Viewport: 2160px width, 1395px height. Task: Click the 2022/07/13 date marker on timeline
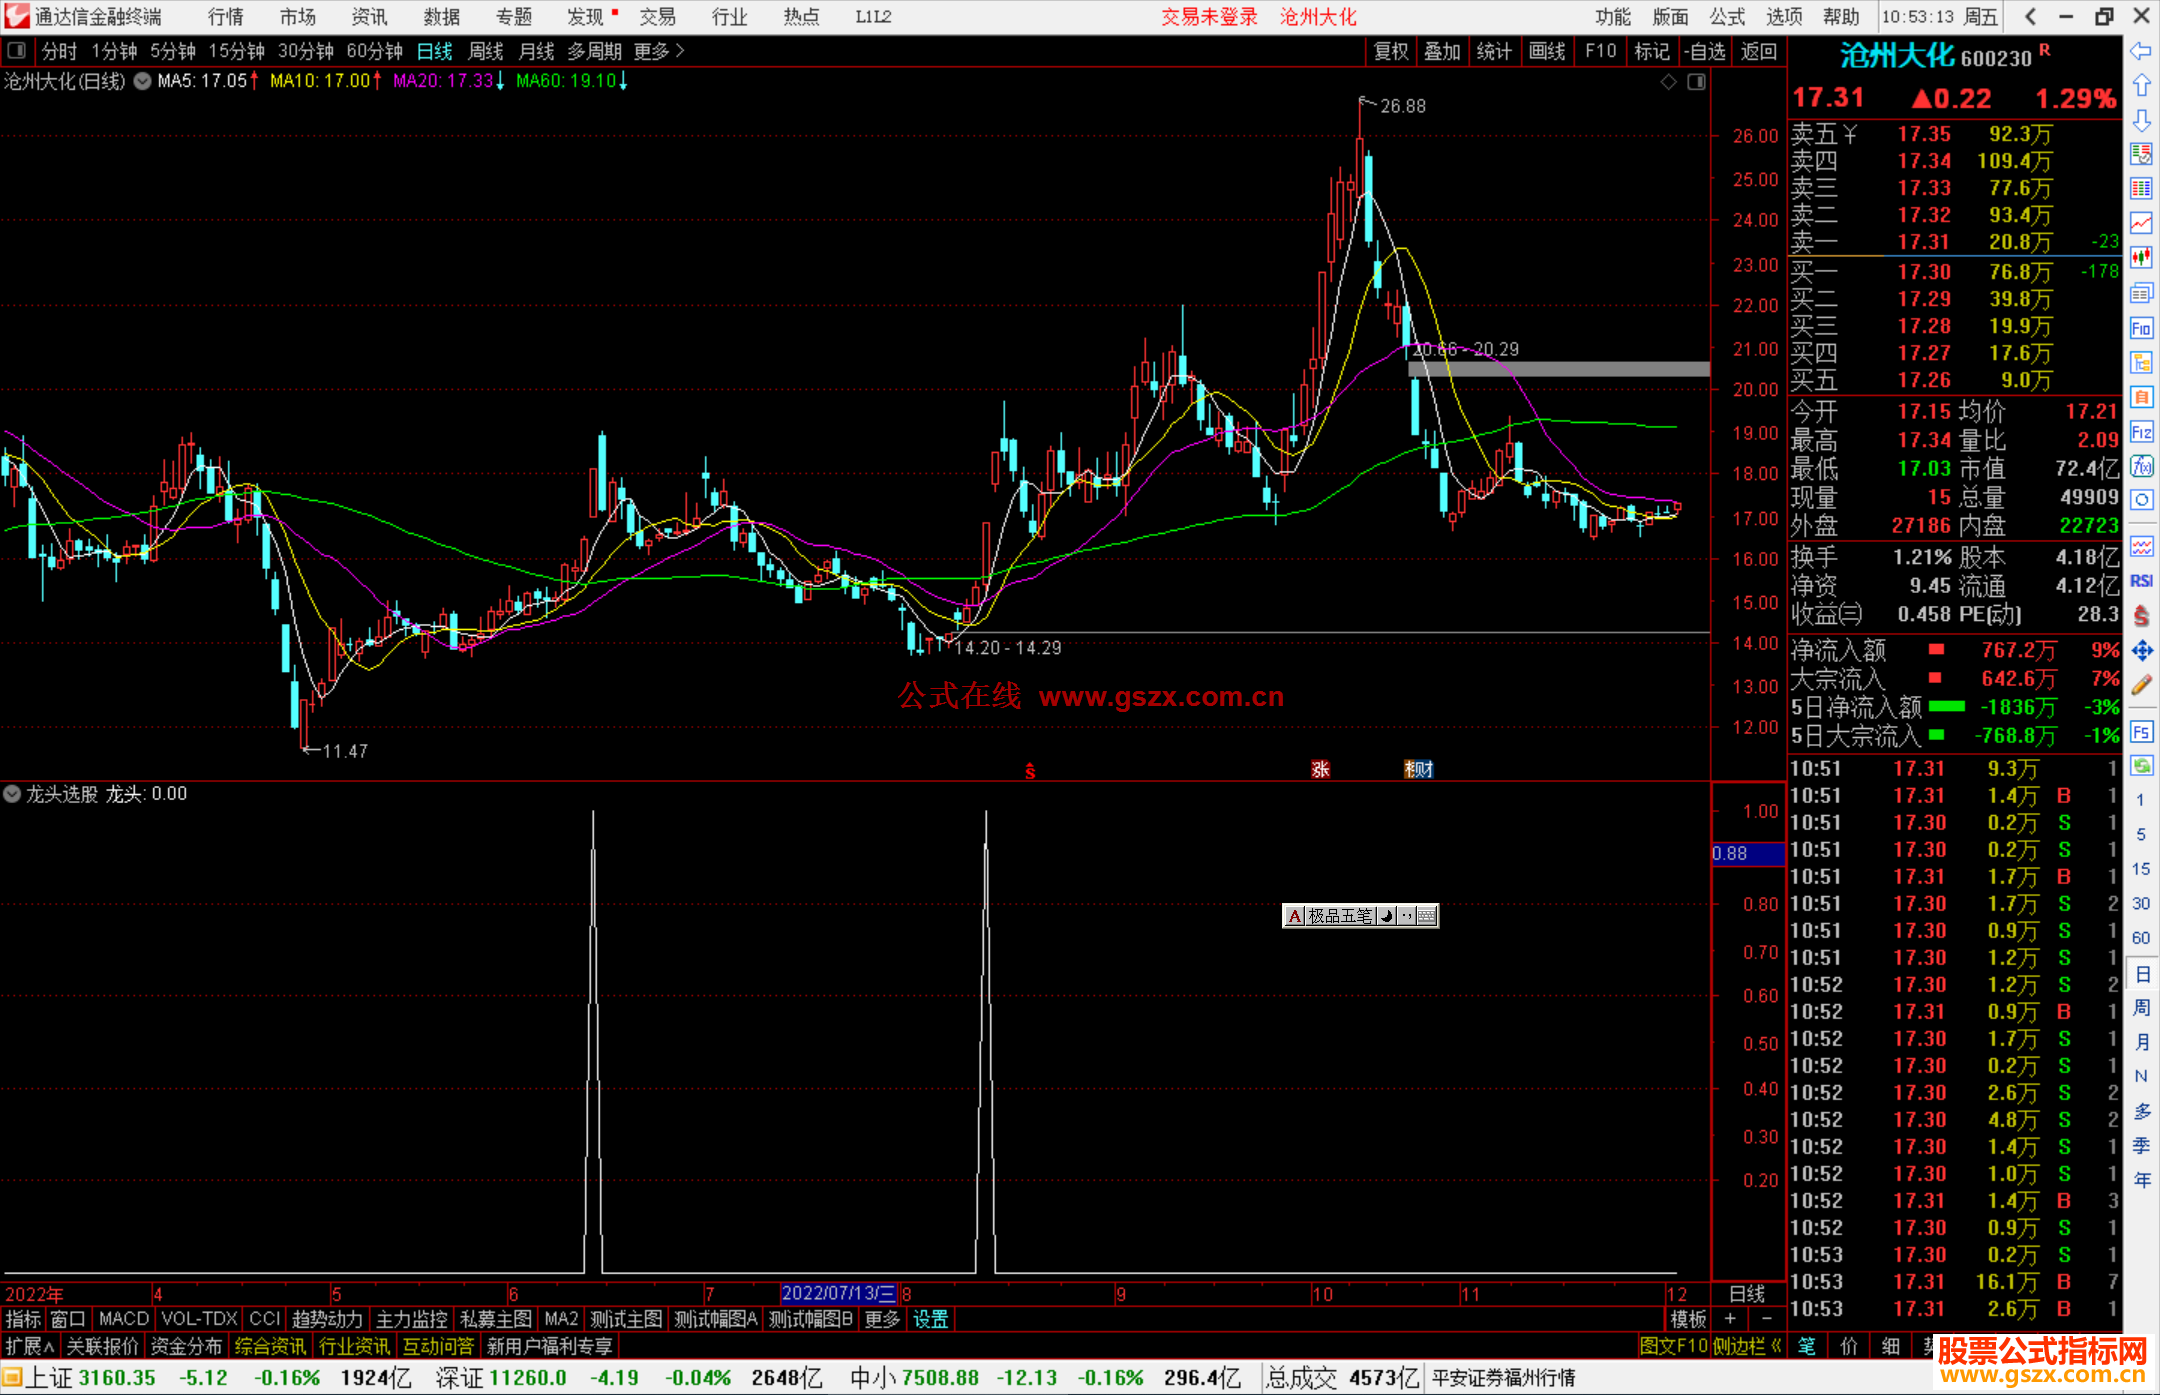[x=838, y=1294]
